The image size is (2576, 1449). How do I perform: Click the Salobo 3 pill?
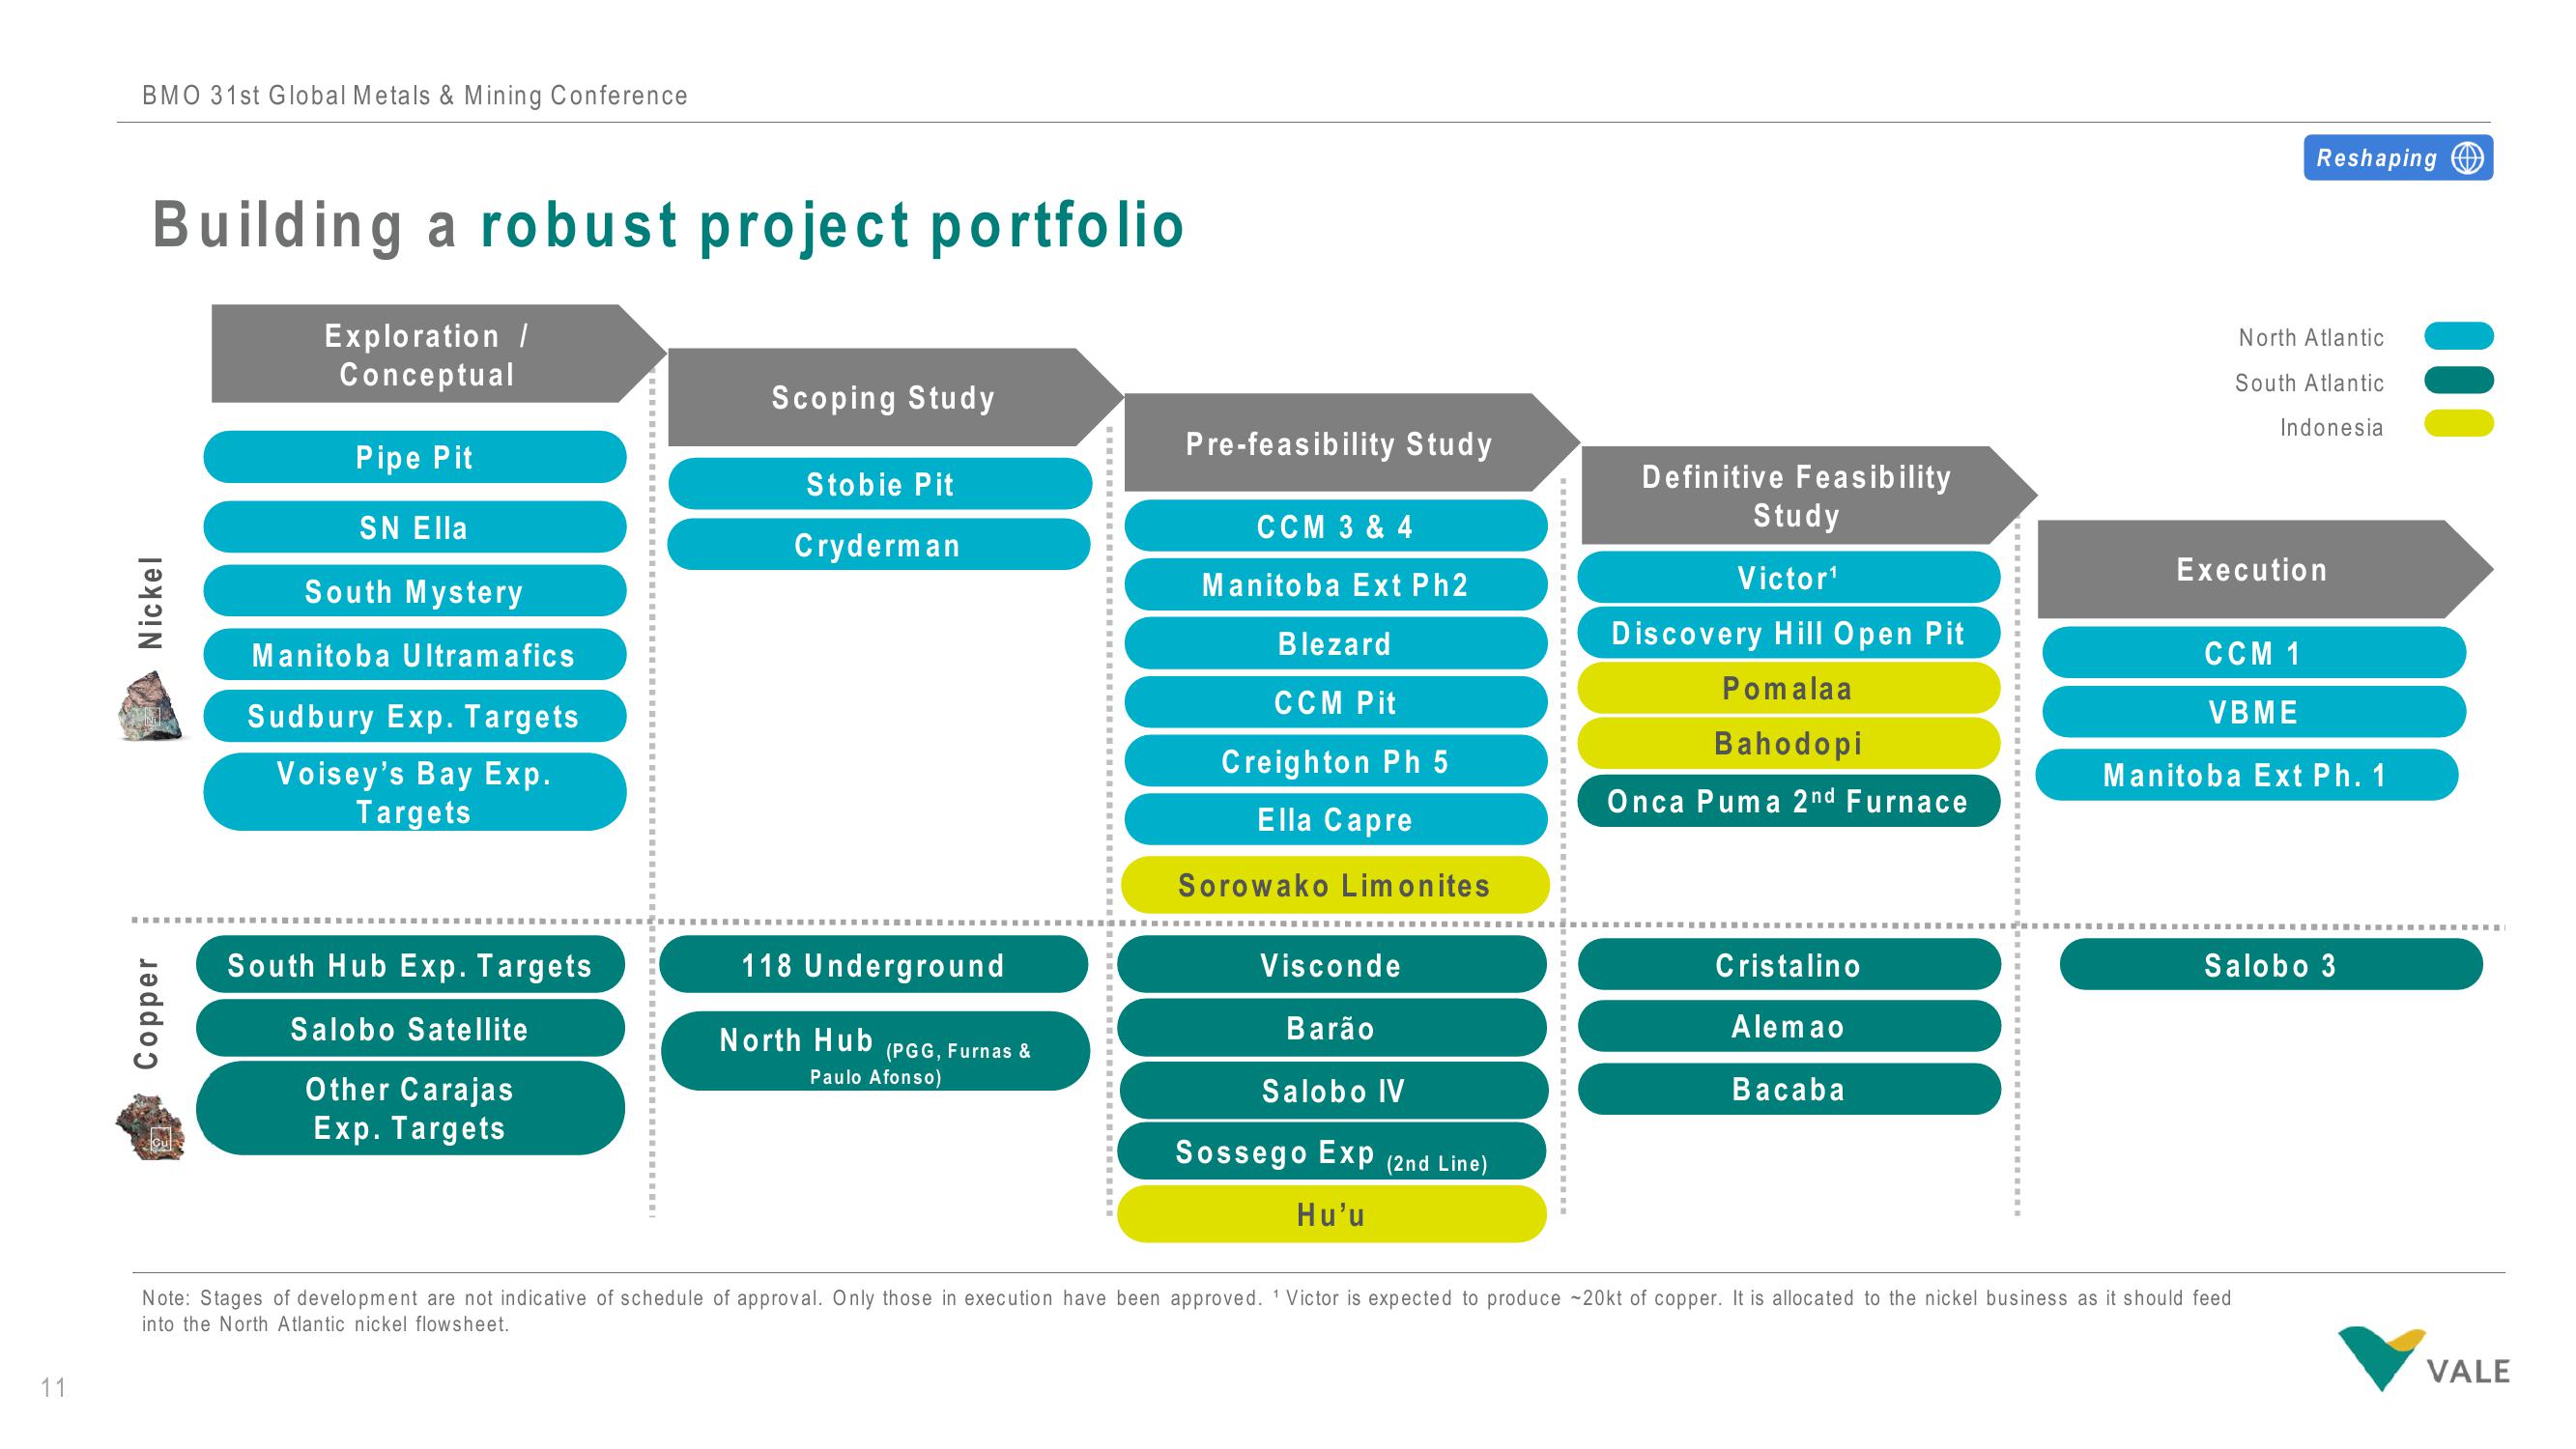click(x=2271, y=965)
